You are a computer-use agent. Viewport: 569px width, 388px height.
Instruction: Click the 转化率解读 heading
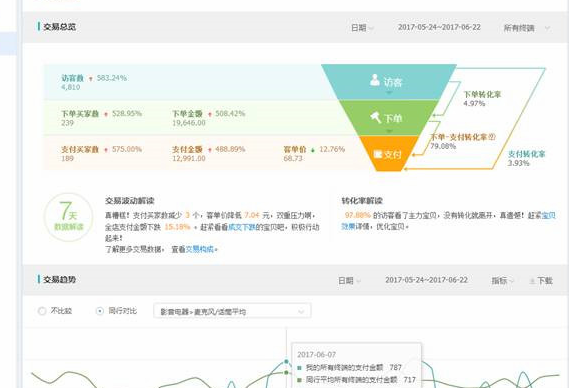pyautogui.click(x=362, y=201)
